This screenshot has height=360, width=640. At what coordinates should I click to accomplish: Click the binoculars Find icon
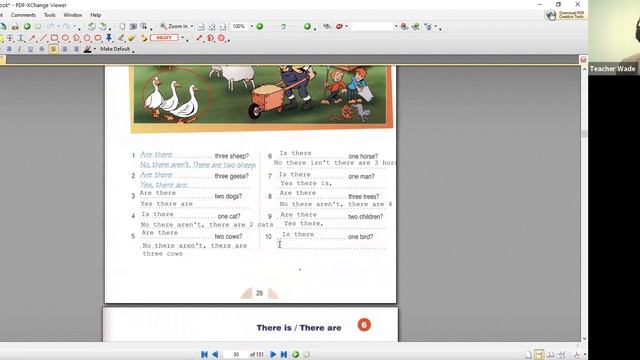[327, 27]
